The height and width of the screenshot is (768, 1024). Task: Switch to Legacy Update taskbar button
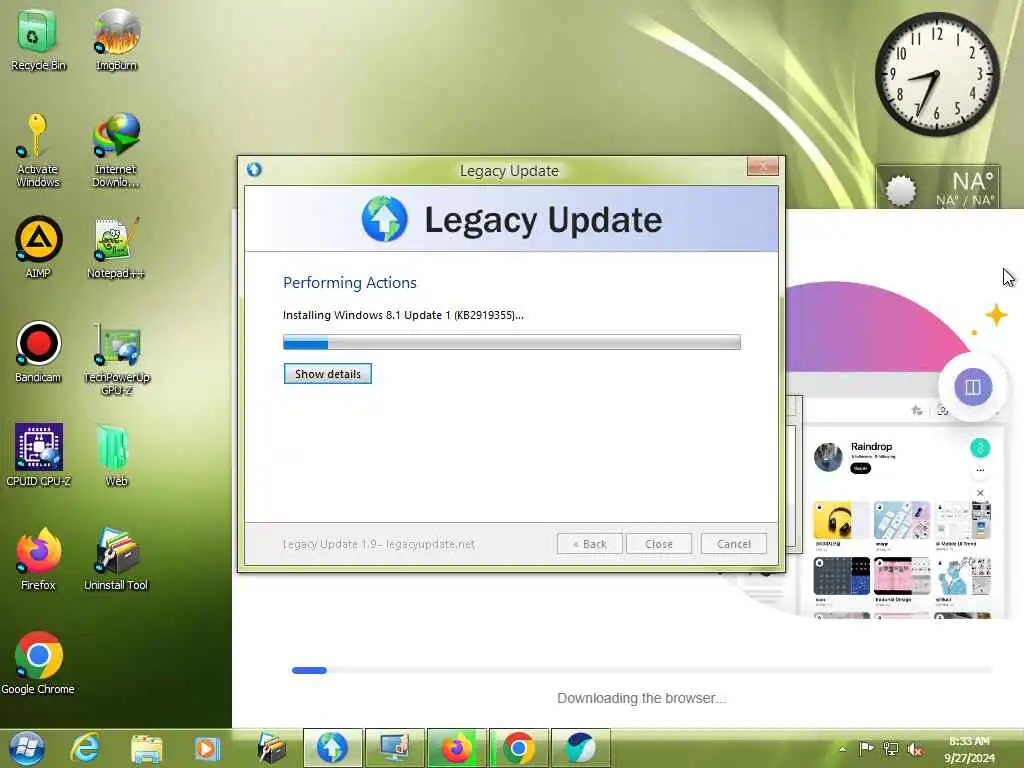[332, 748]
